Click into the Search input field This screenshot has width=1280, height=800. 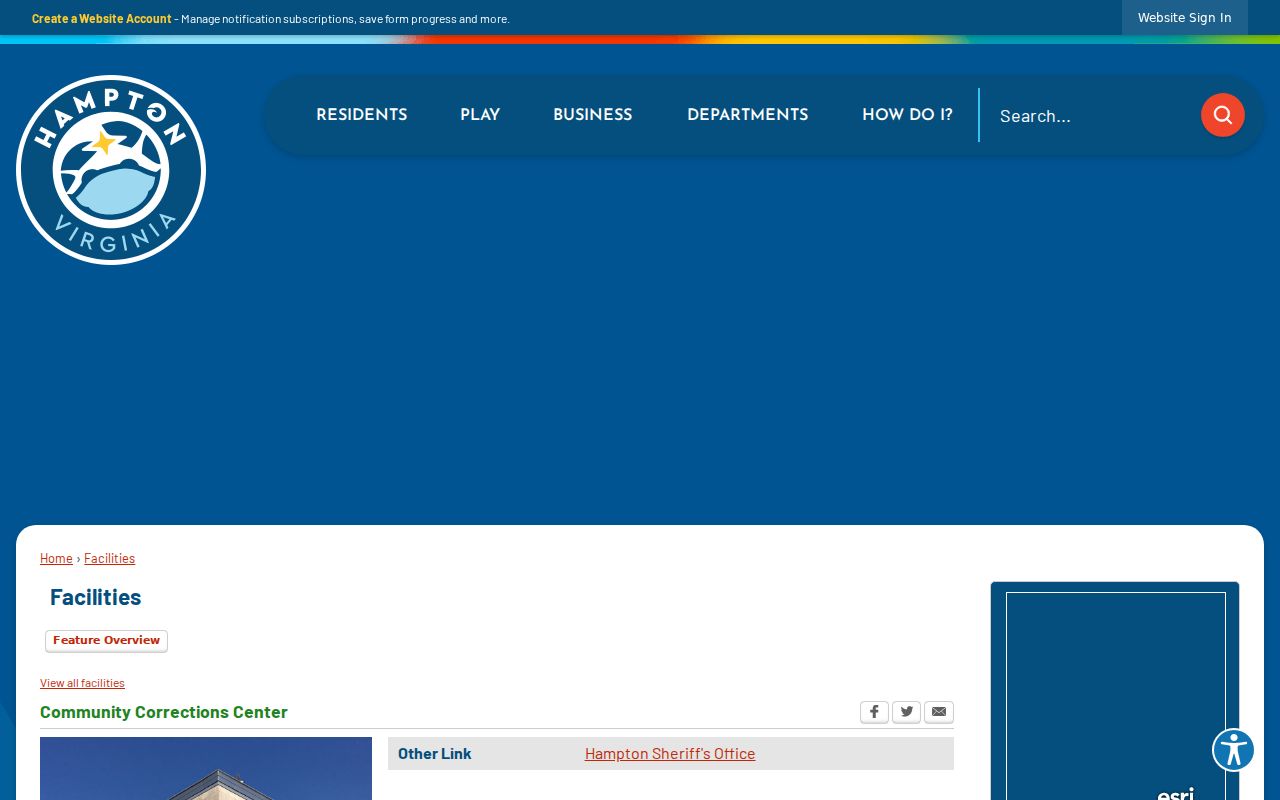click(1090, 116)
